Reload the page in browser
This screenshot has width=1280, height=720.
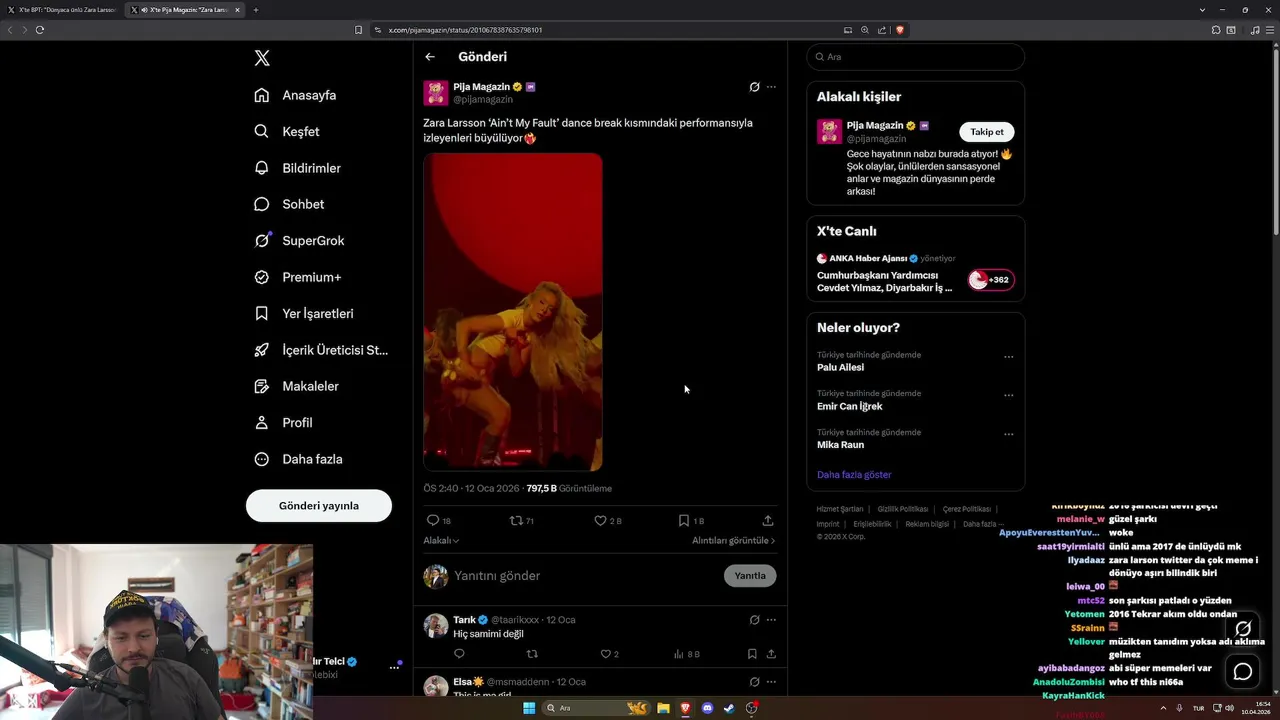40,30
